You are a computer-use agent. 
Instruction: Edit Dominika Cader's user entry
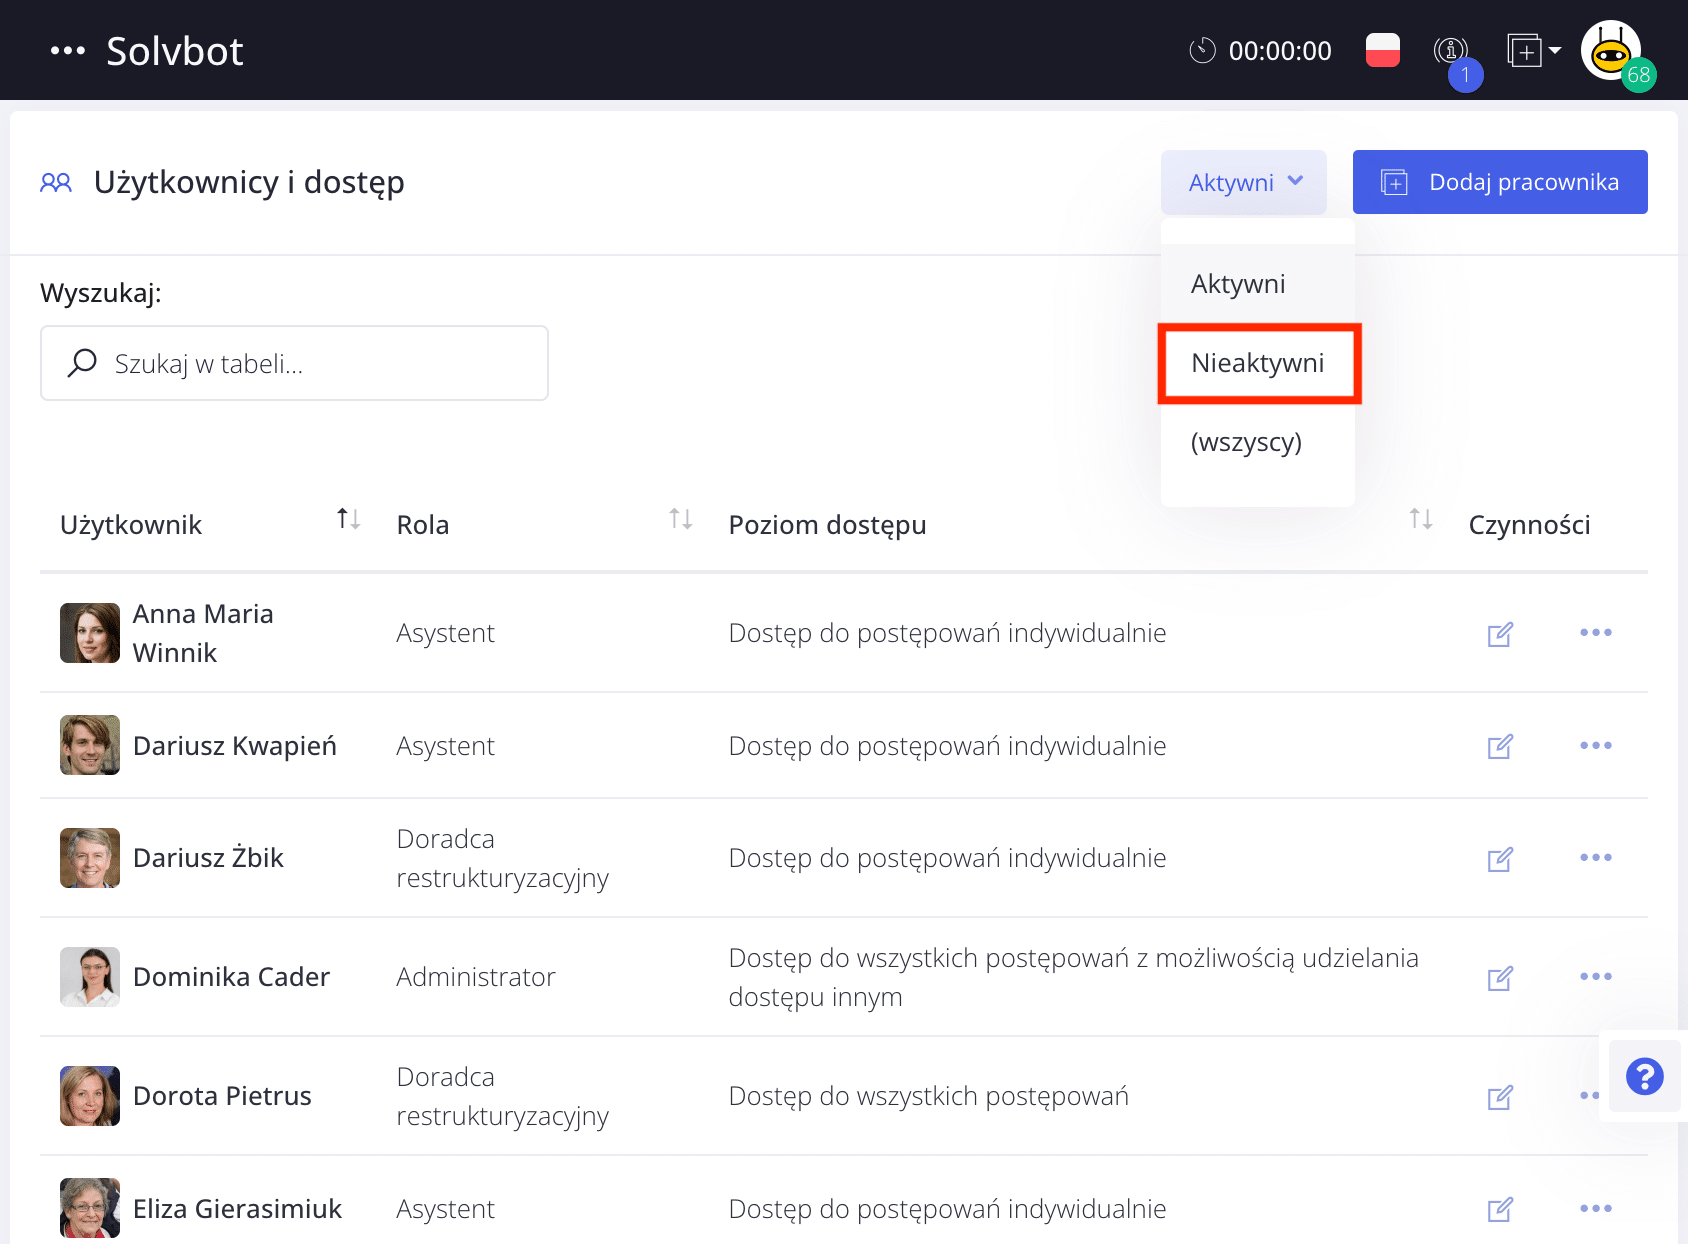[x=1500, y=978]
